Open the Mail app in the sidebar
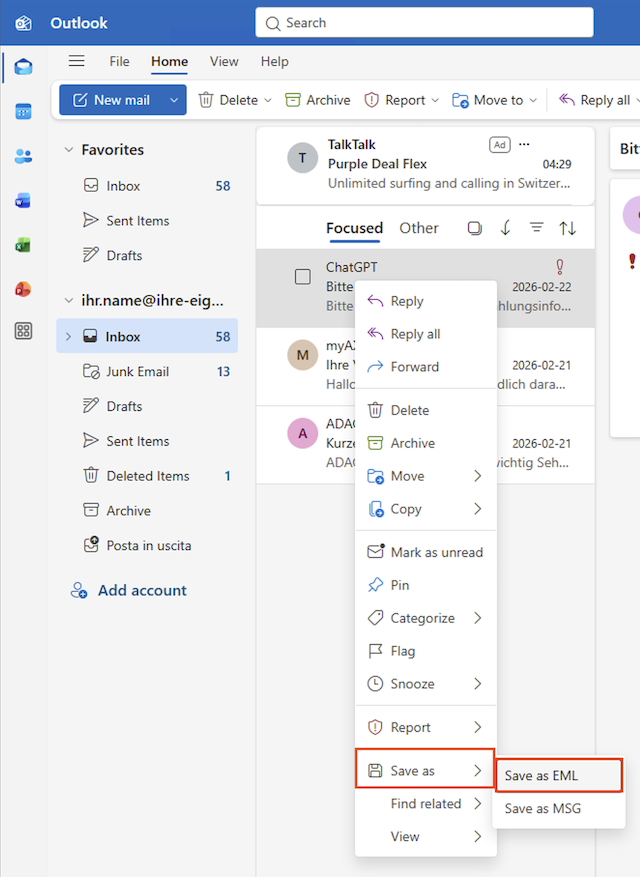Viewport: 640px width, 877px height. [x=23, y=67]
